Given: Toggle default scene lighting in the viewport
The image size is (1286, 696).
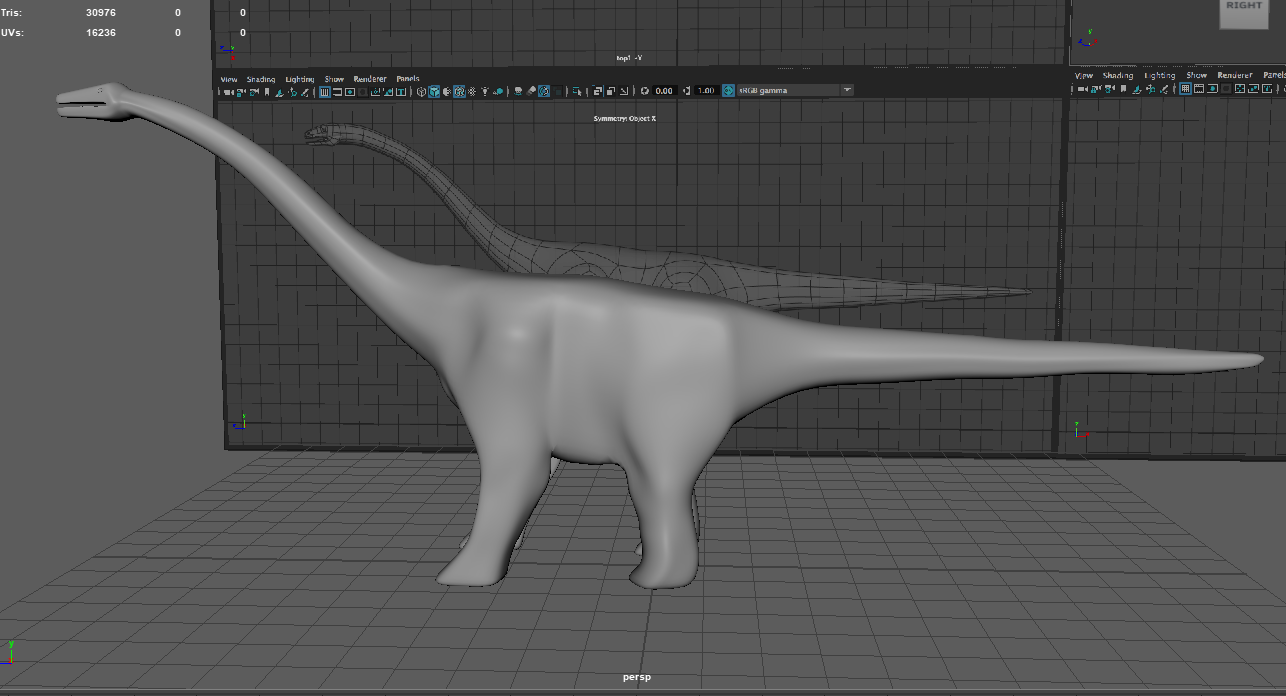Looking at the screenshot, I should (485, 91).
